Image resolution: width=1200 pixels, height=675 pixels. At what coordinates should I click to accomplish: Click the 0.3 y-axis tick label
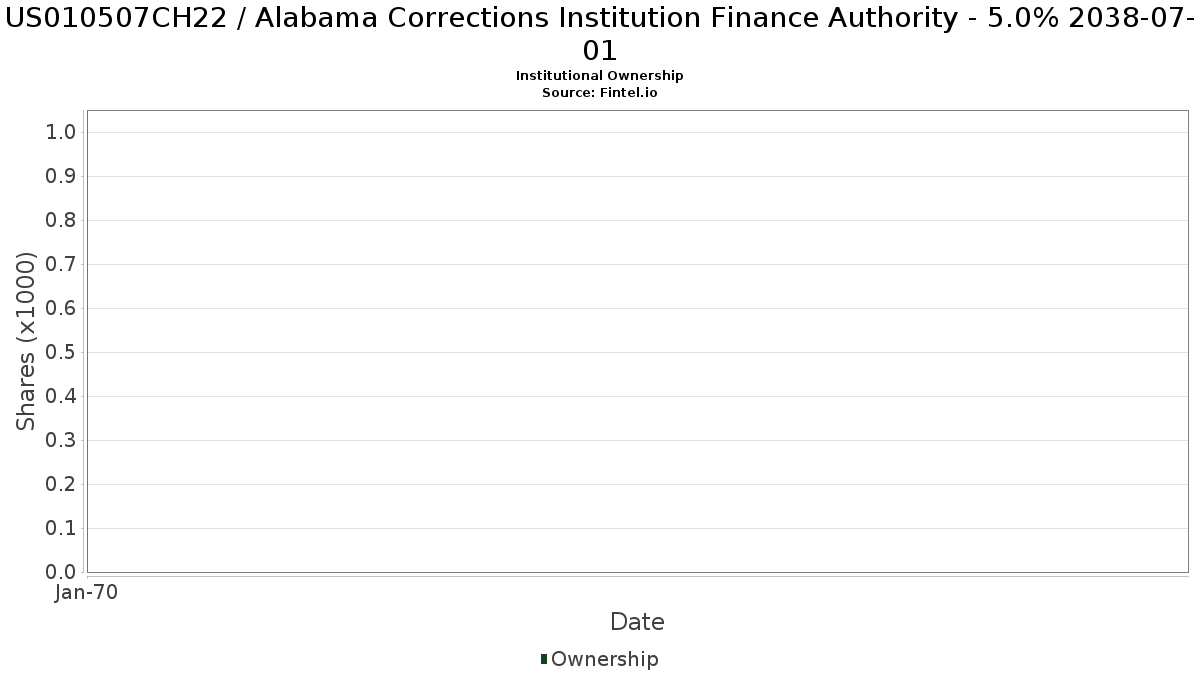[x=62, y=441]
